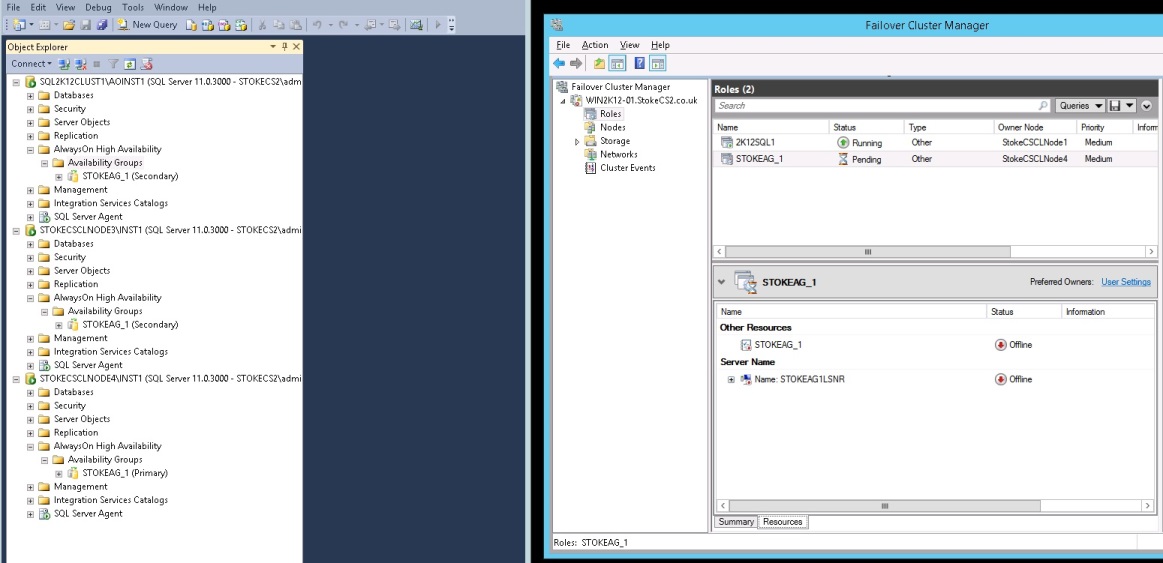1163x563 pixels.
Task: Pin the Object Explorer panel with auto-hide pushpin
Action: click(x=284, y=47)
